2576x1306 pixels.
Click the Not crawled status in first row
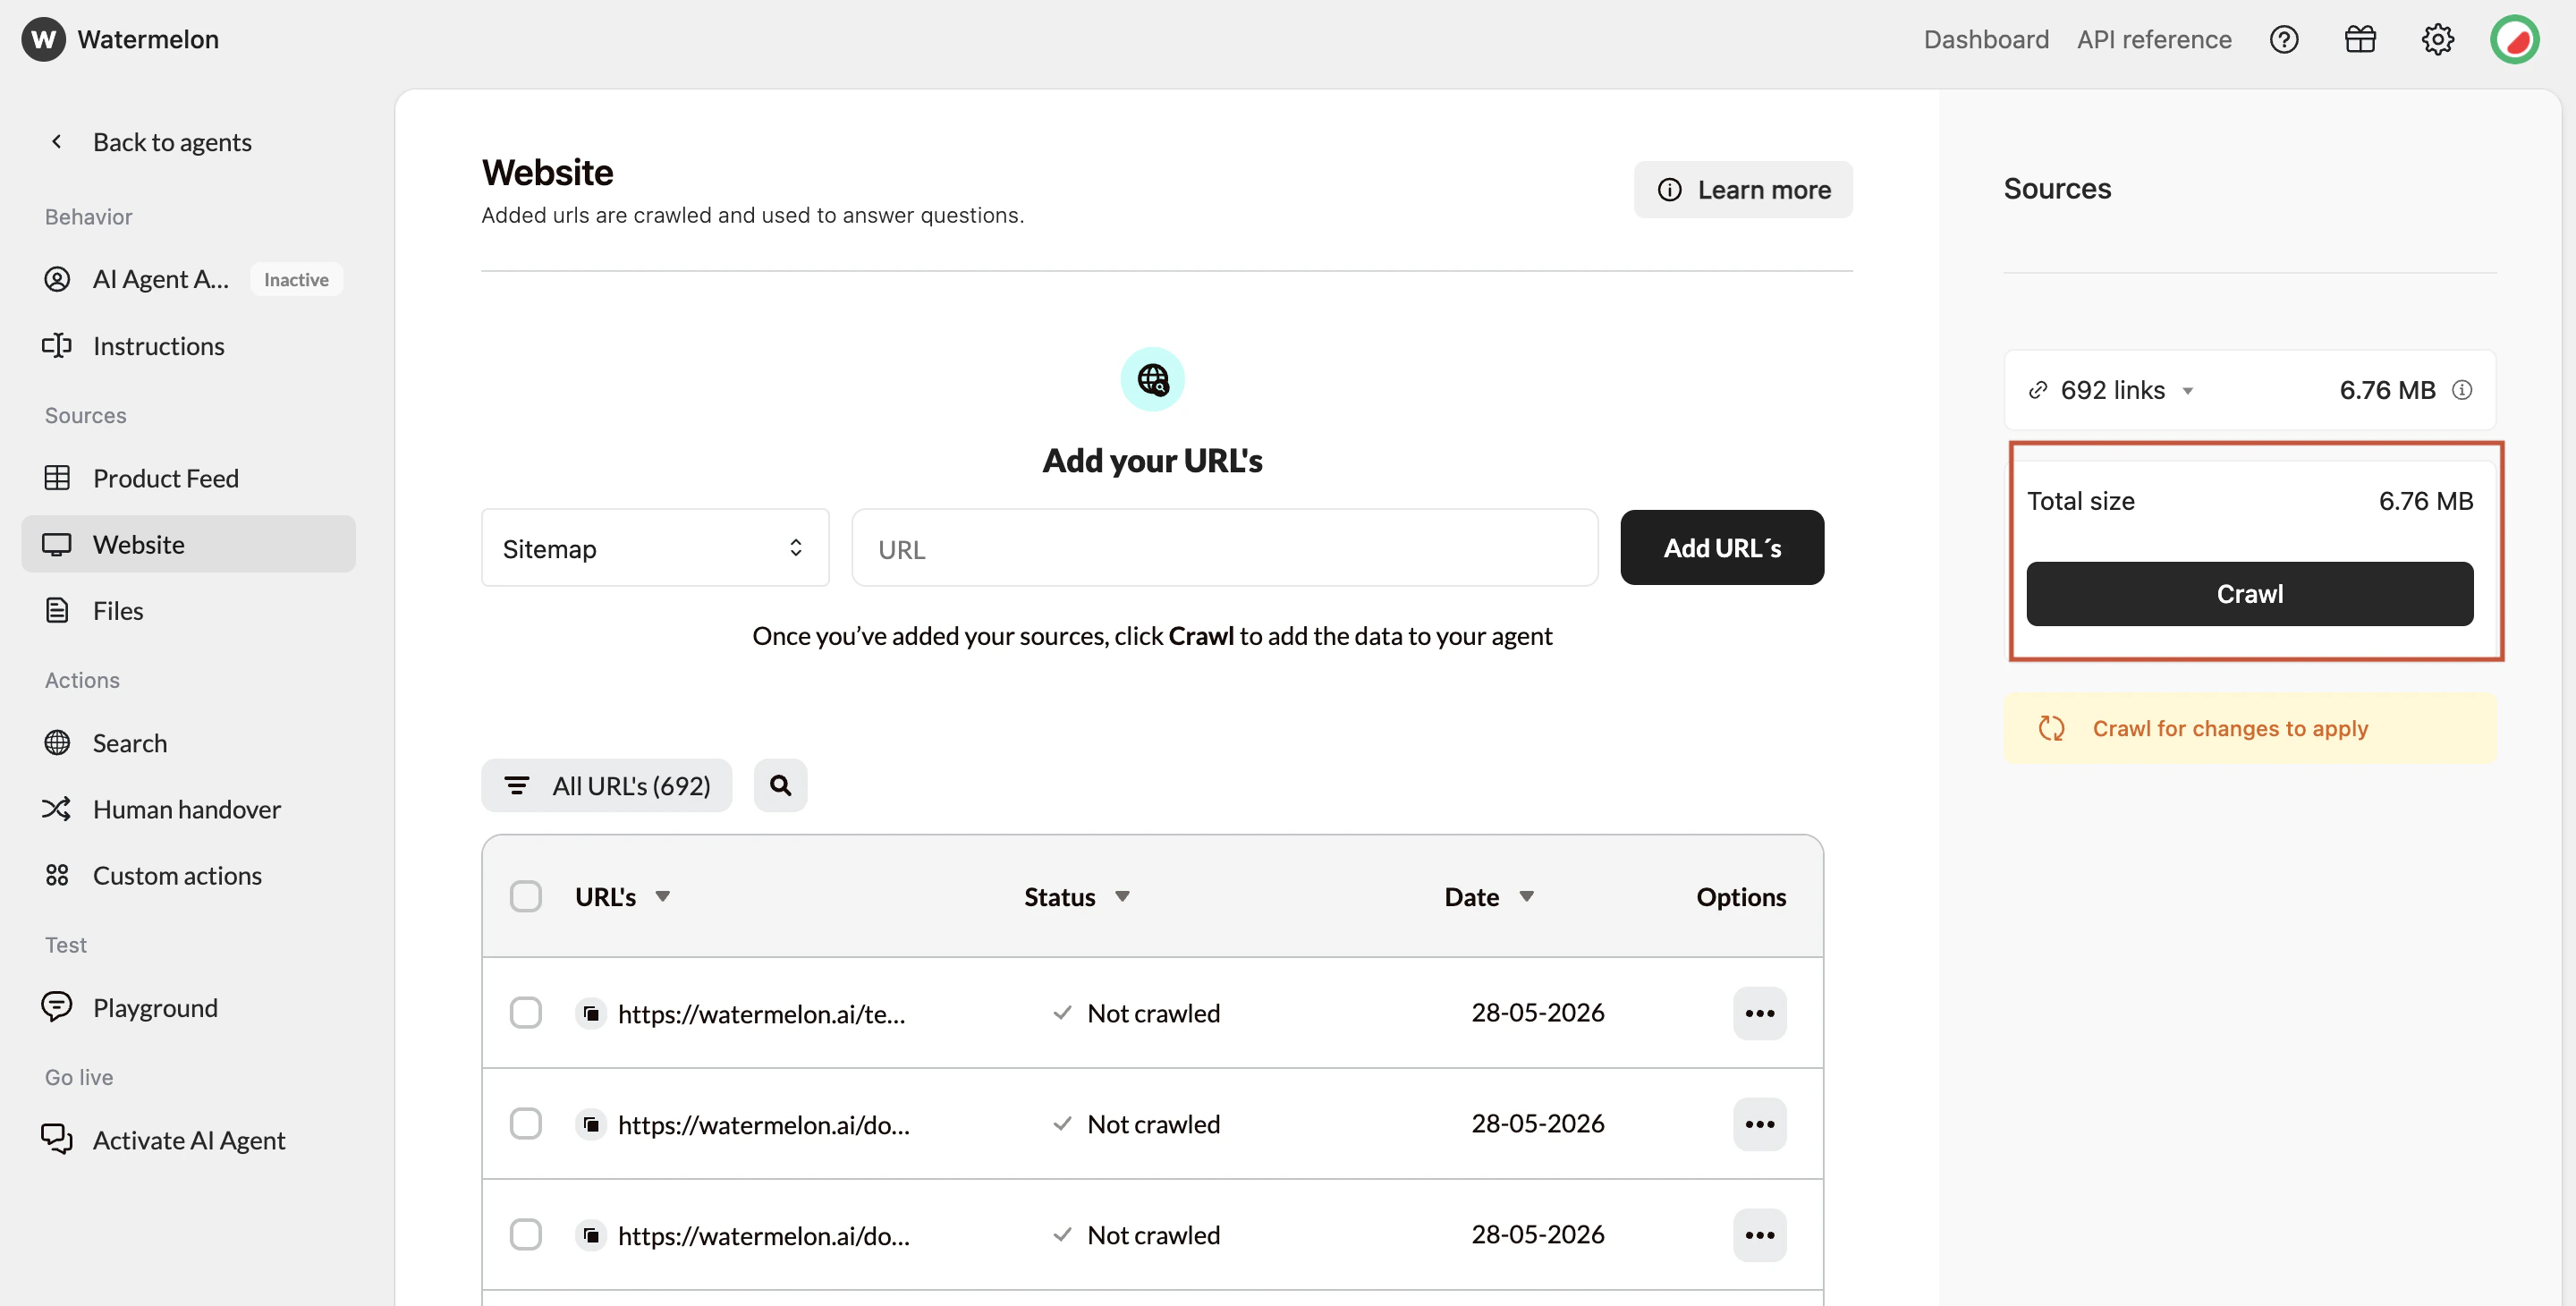pyautogui.click(x=1153, y=1013)
